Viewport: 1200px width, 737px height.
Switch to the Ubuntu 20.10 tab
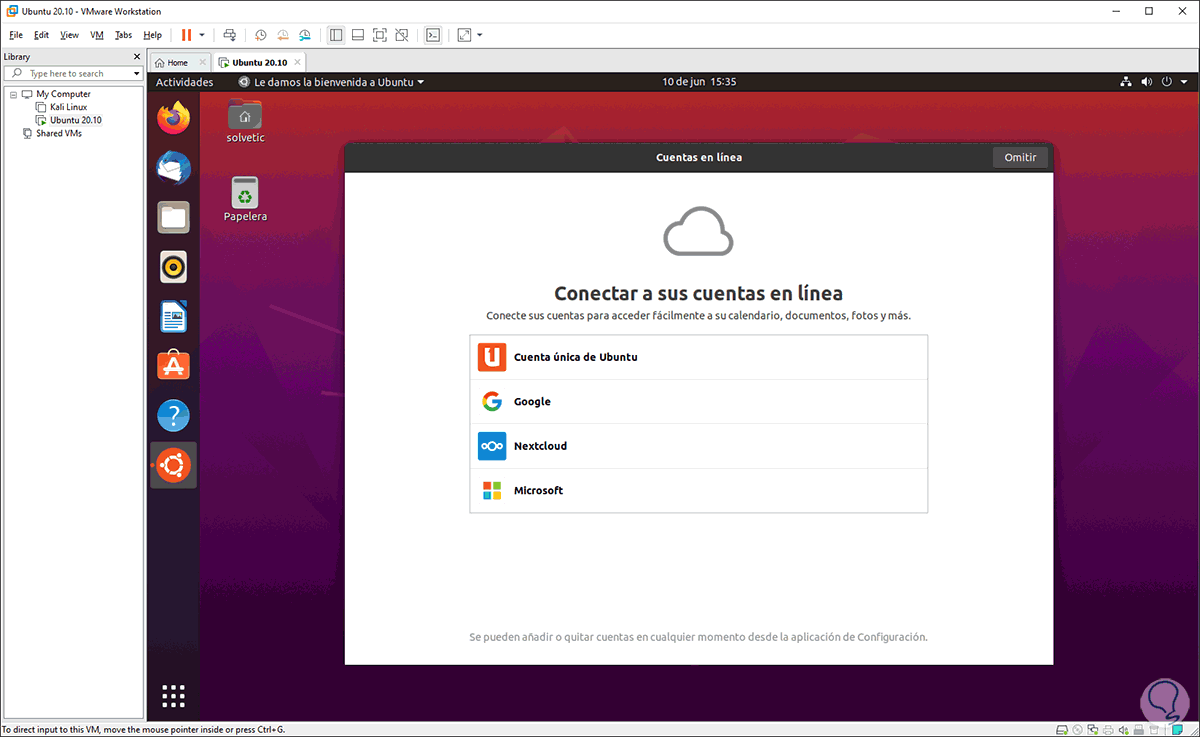260,62
